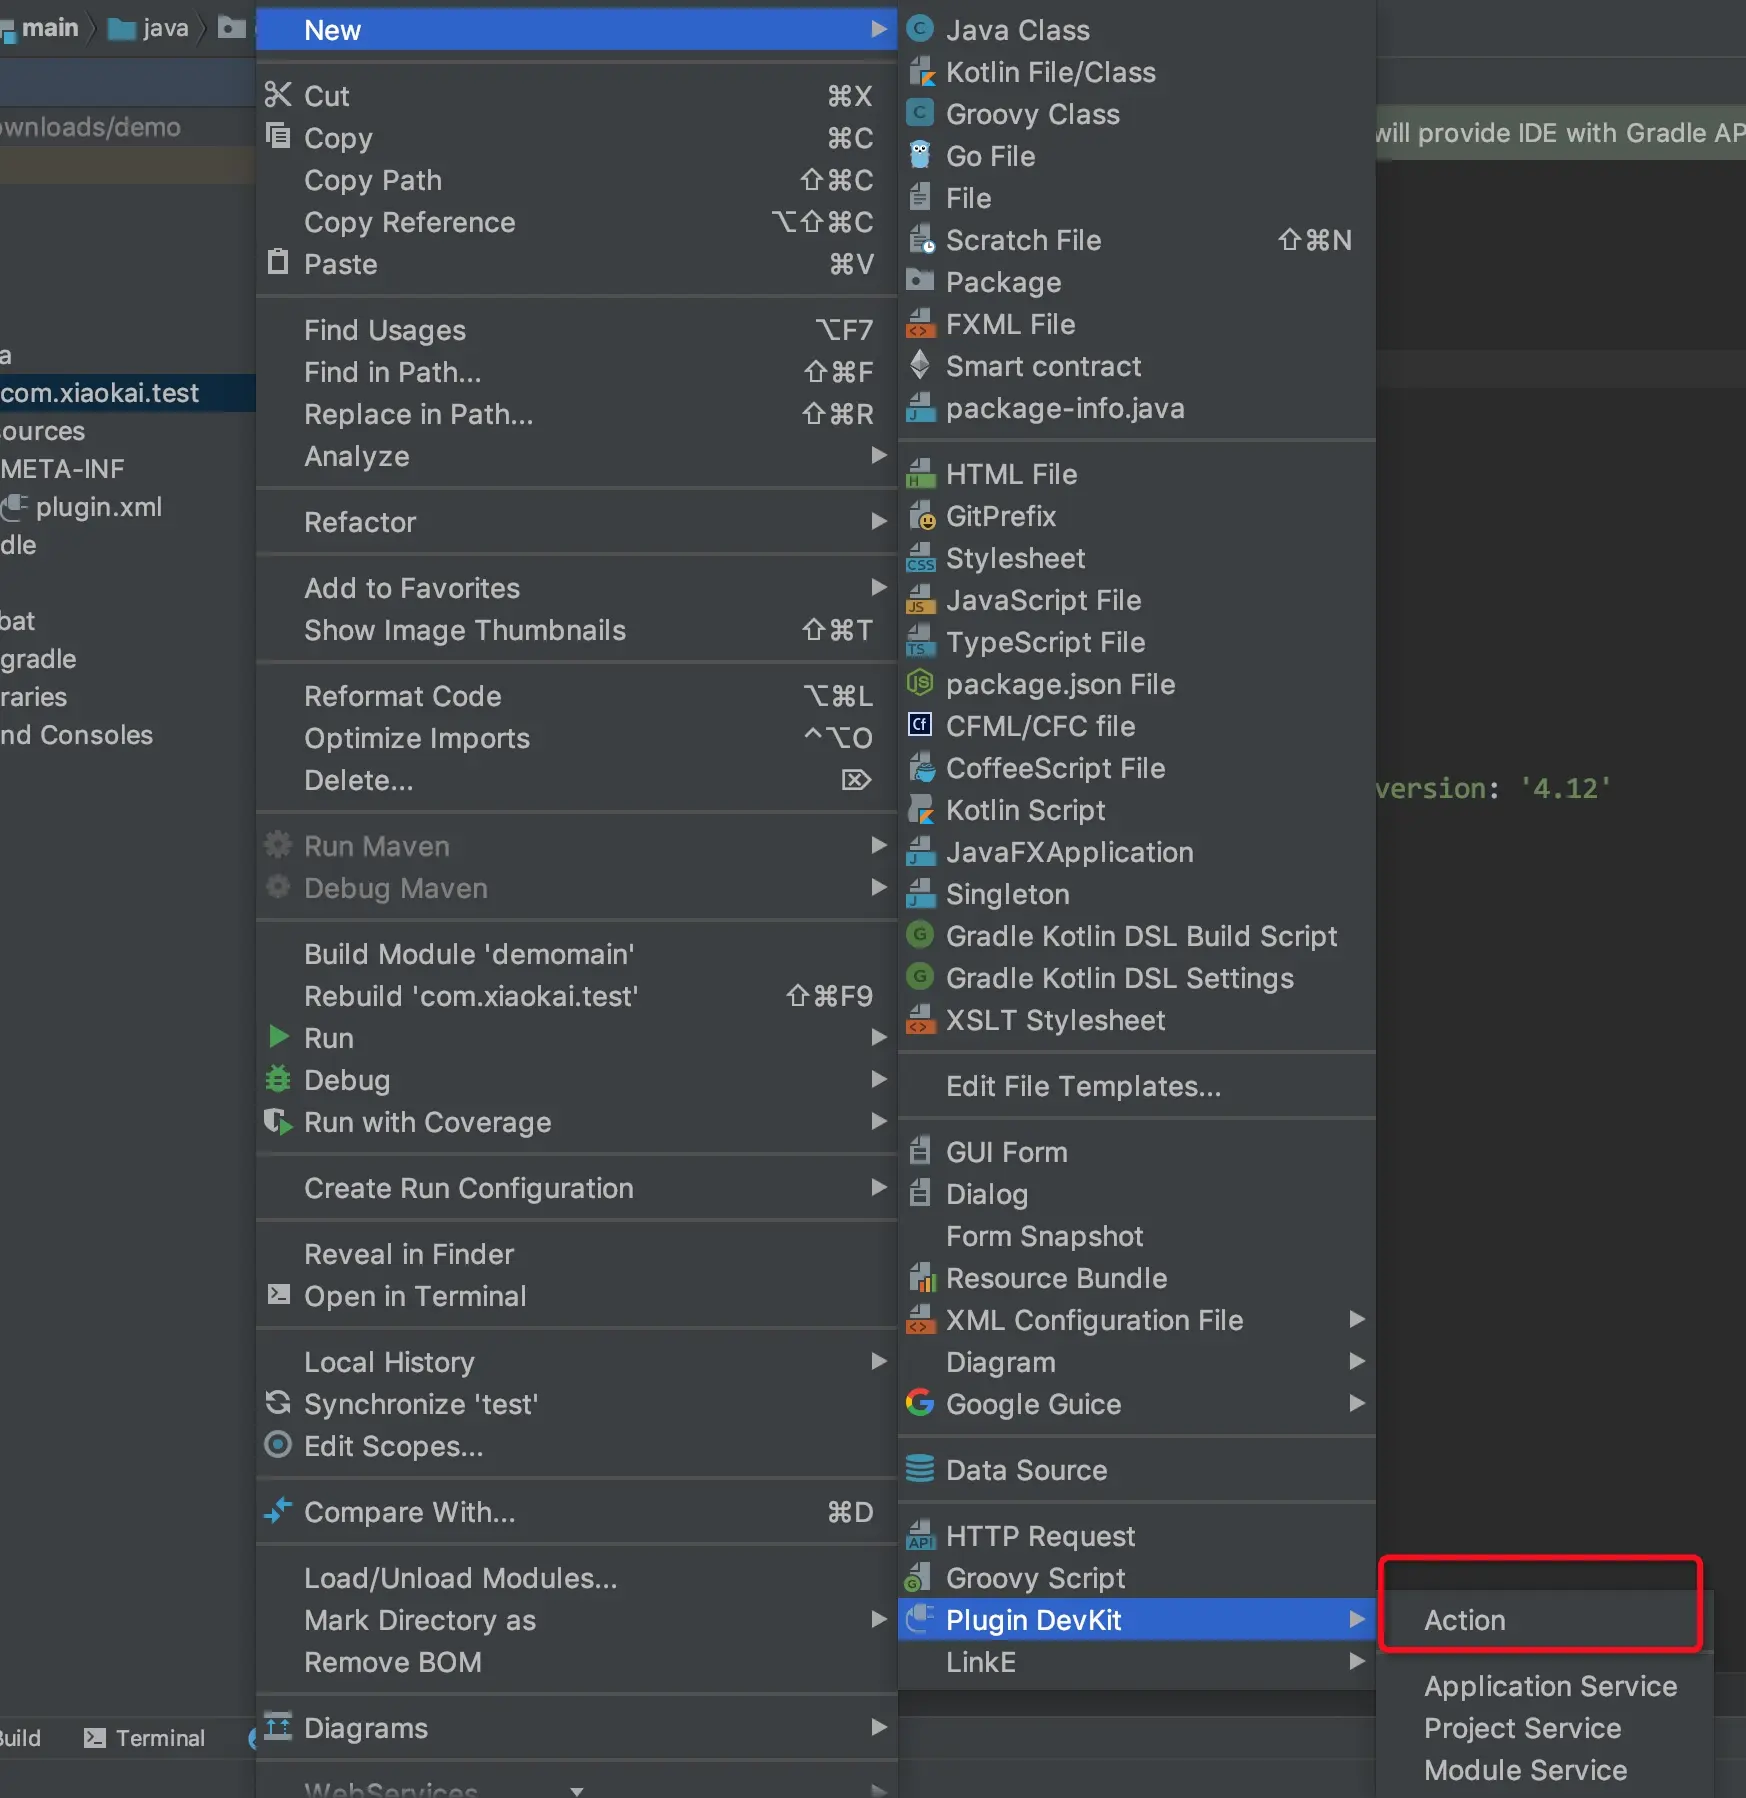
Task: Click the FXML File icon
Action: click(x=920, y=324)
